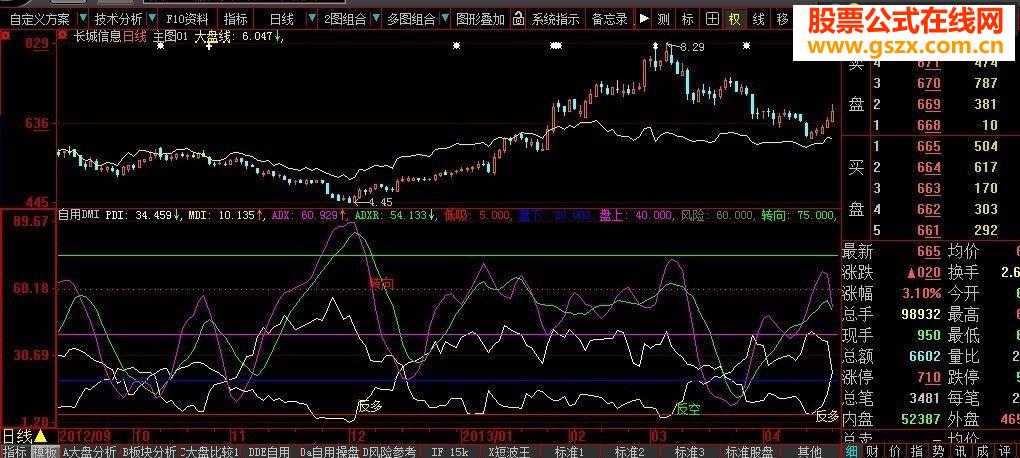
Task: Open the 指标 toolbar menu
Action: (x=235, y=19)
